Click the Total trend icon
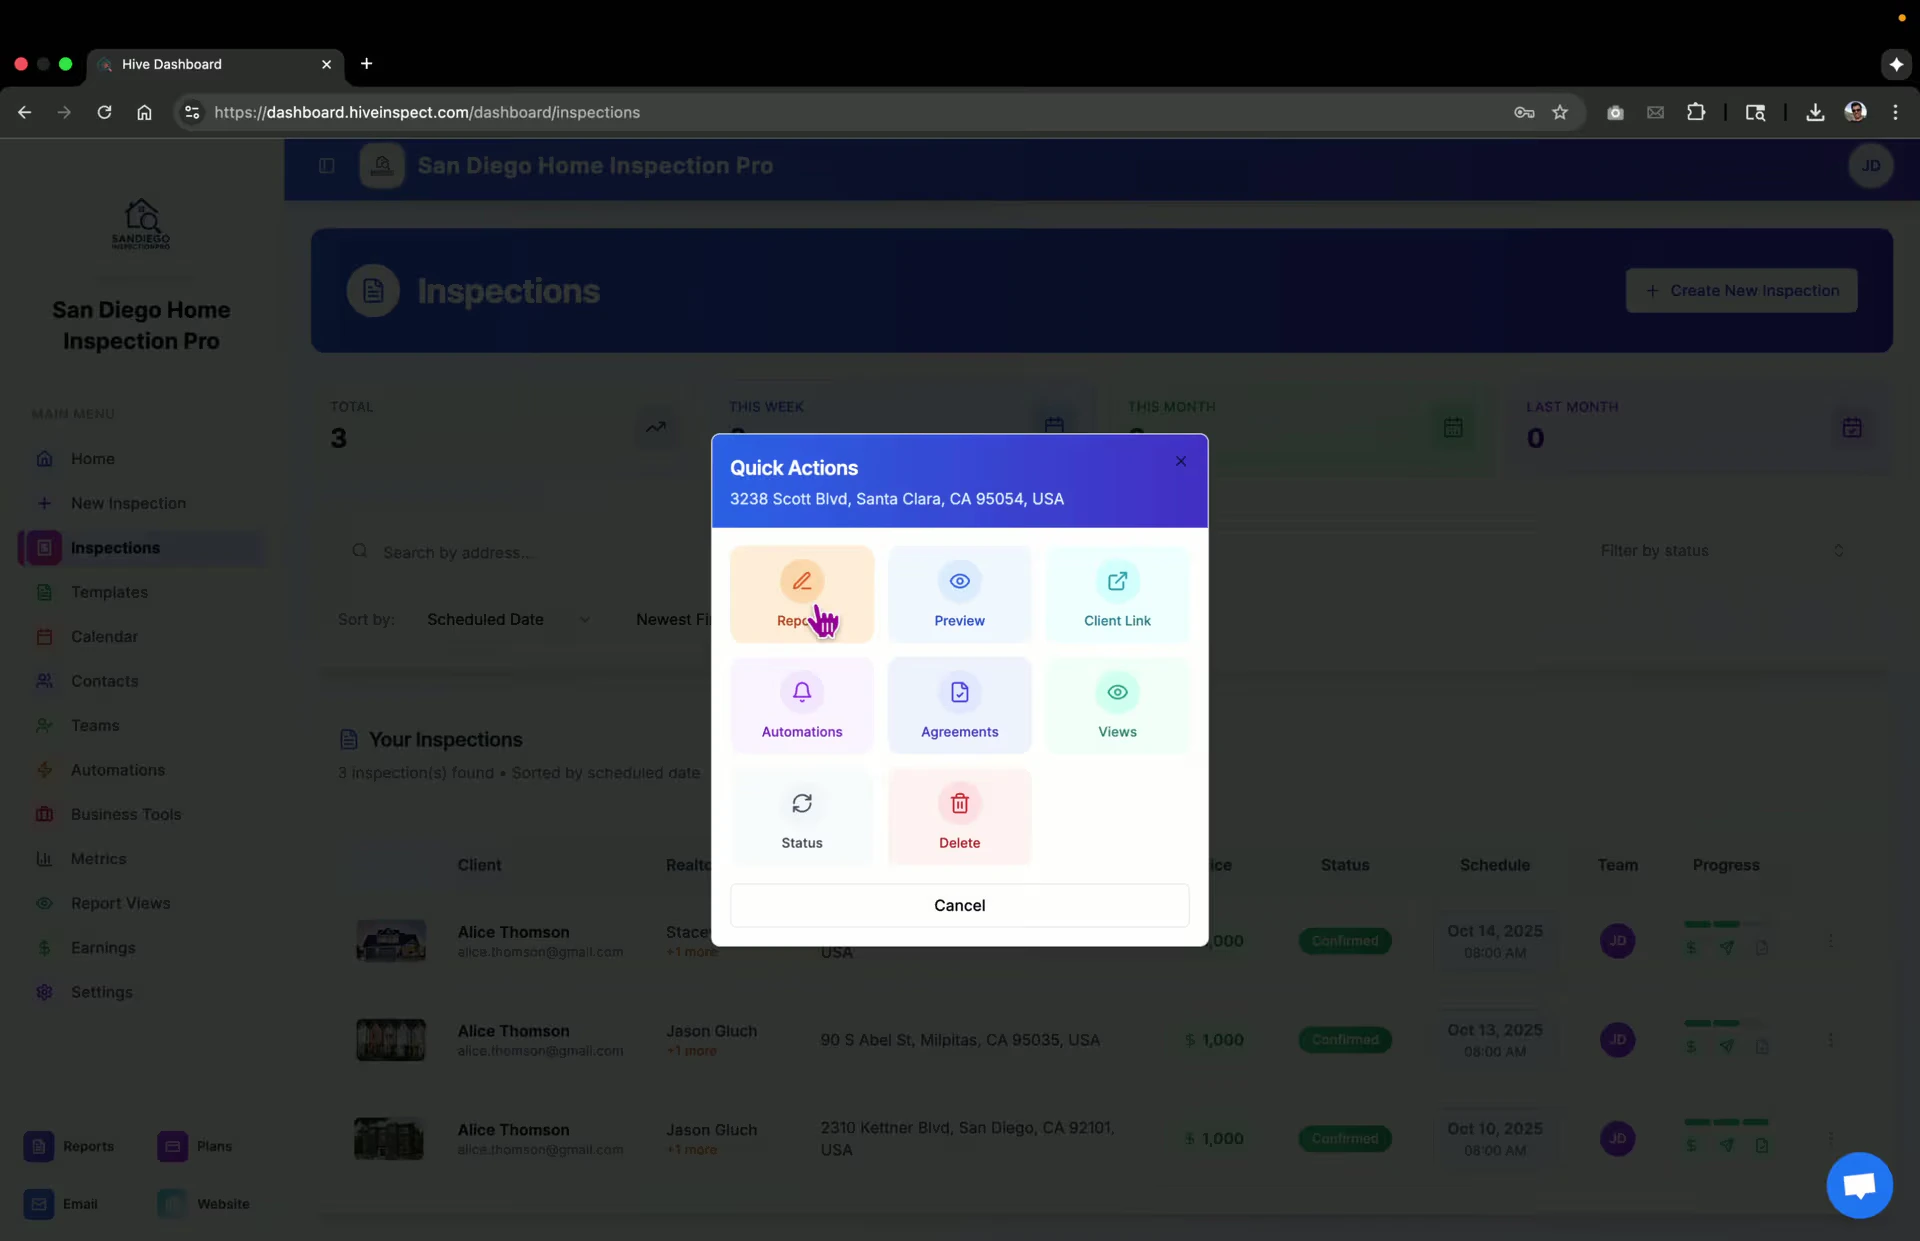The image size is (1920, 1241). (x=656, y=428)
